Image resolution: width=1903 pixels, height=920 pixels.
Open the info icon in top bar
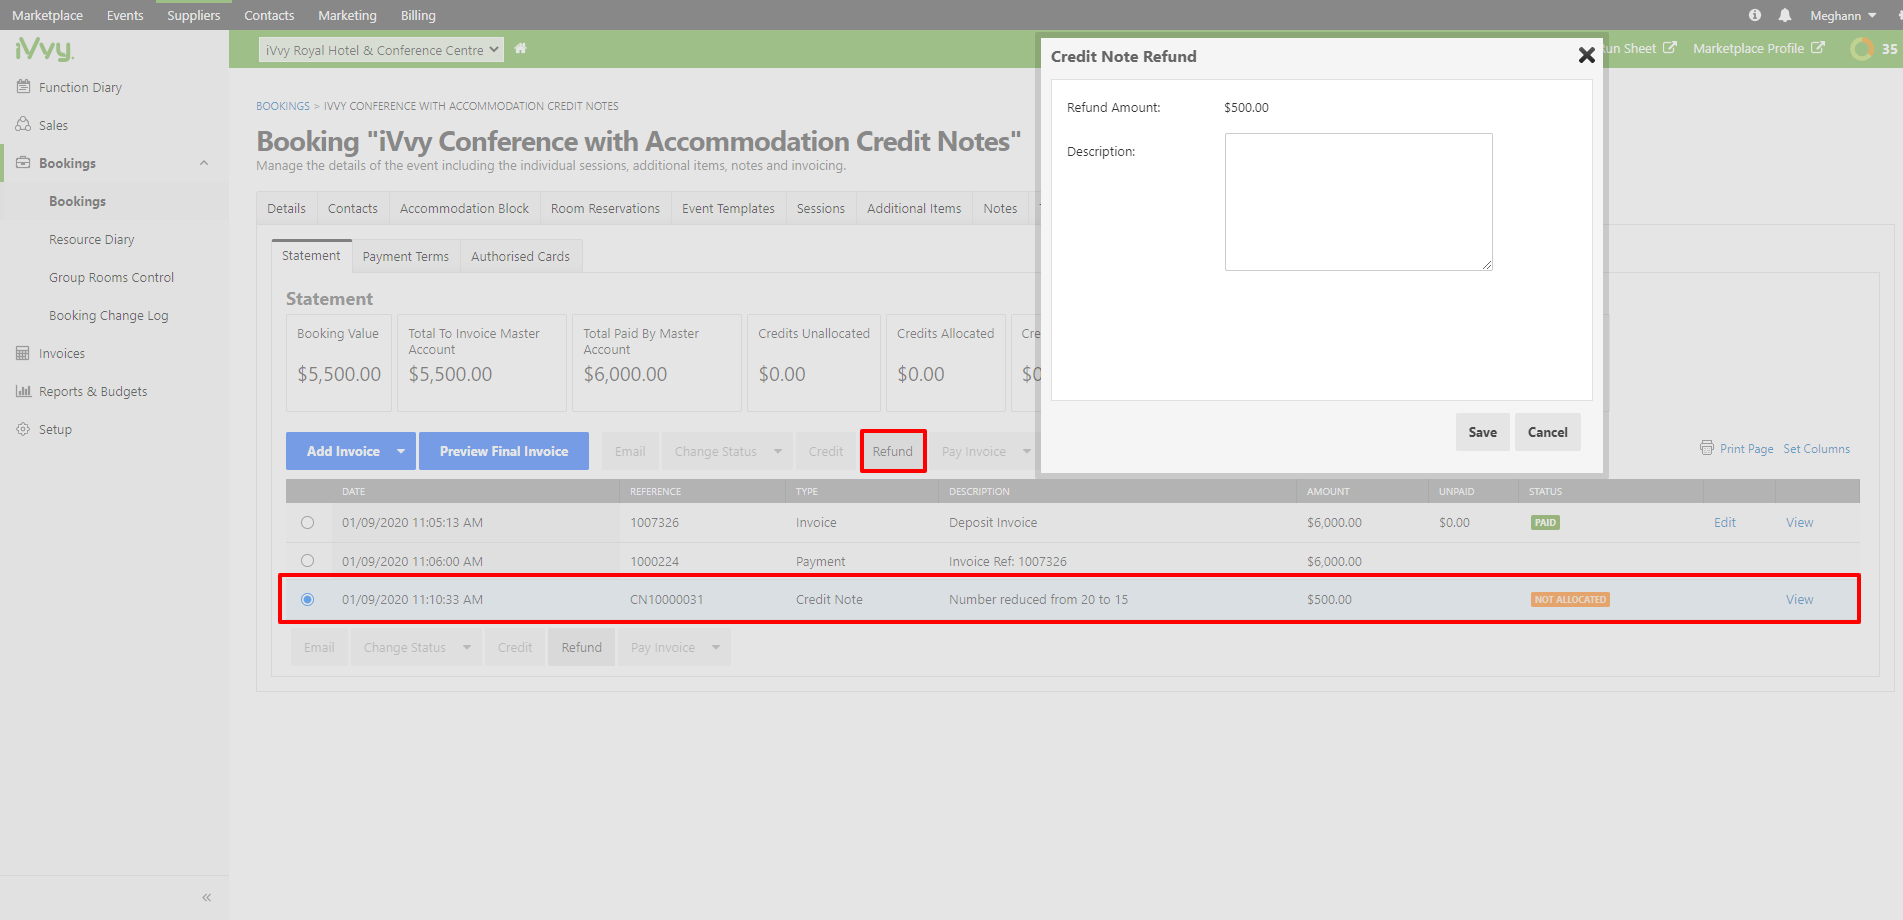pos(1755,15)
